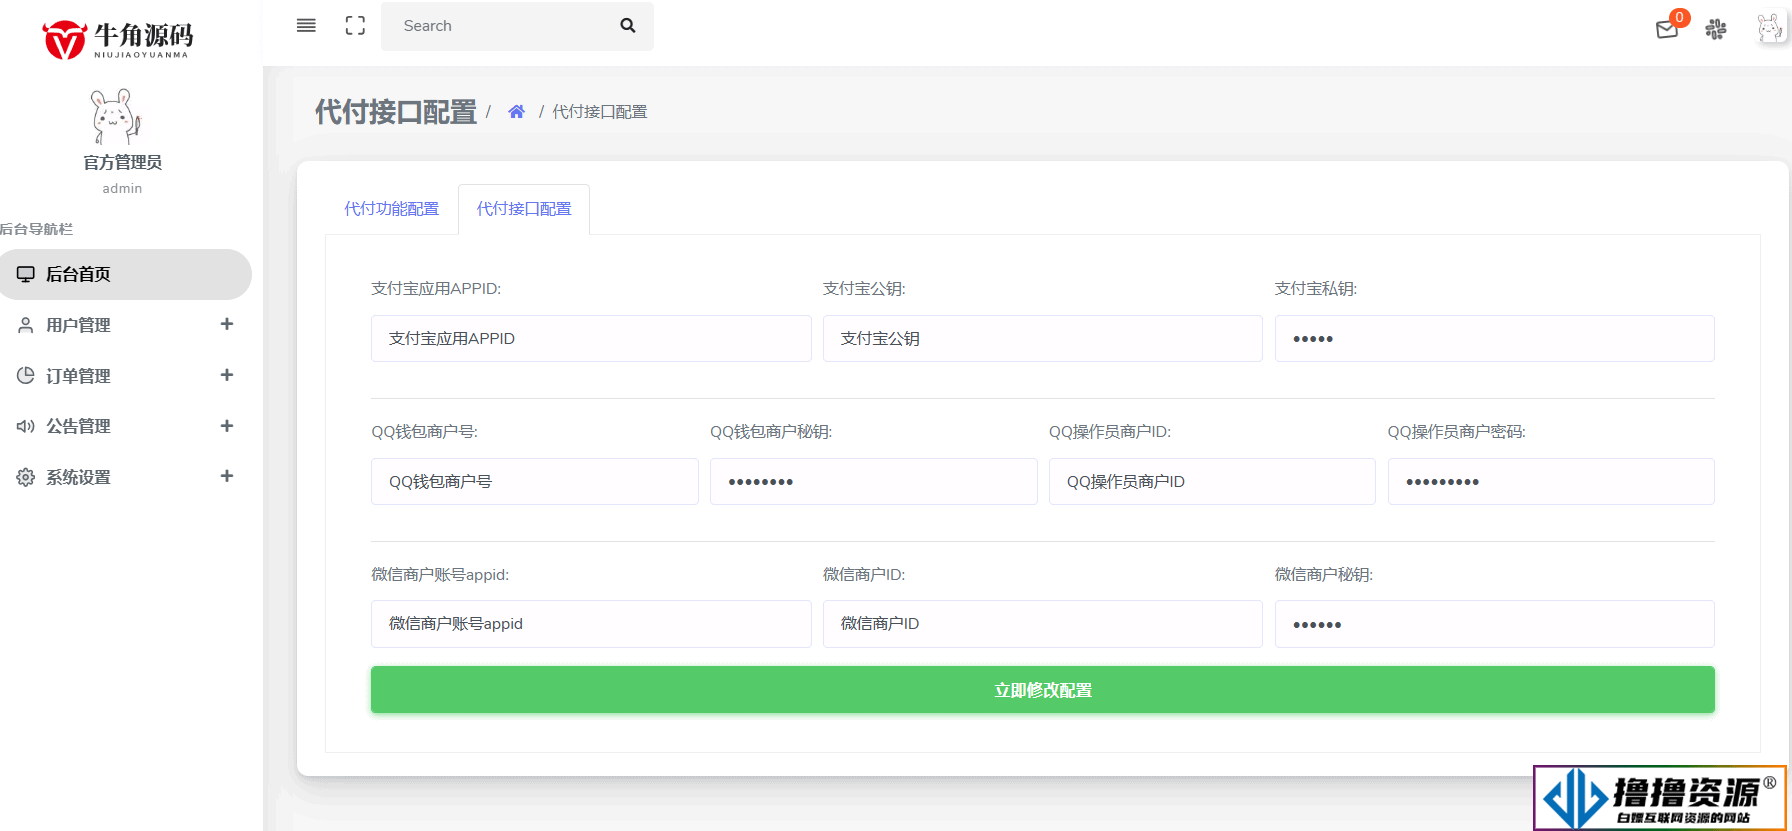Select the 代付接口配置 tab

(x=524, y=209)
